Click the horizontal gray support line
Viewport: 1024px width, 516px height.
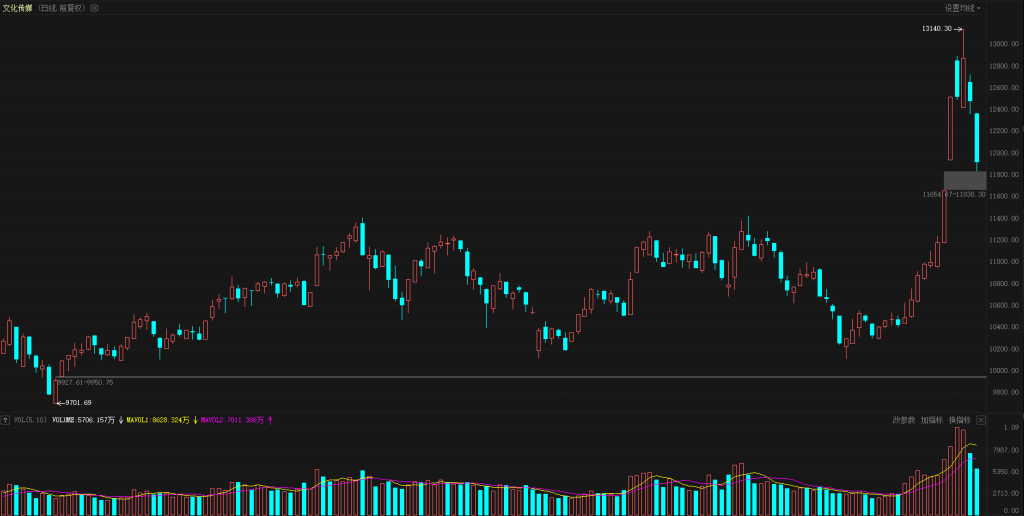click(x=500, y=377)
